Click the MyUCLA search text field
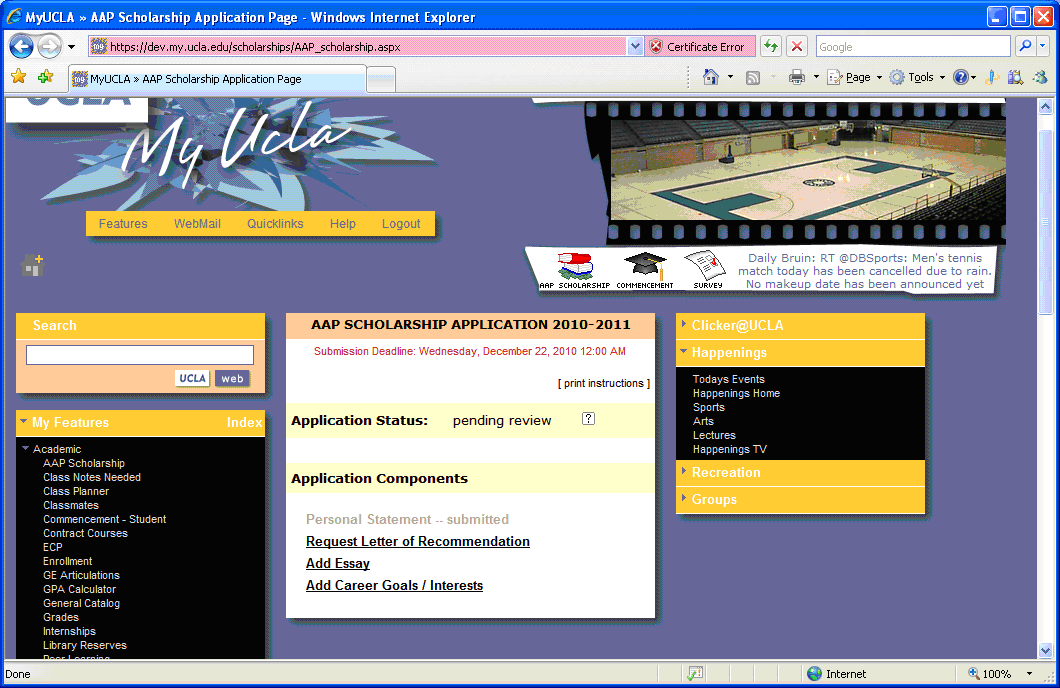Image resolution: width=1060 pixels, height=688 pixels. (x=140, y=355)
